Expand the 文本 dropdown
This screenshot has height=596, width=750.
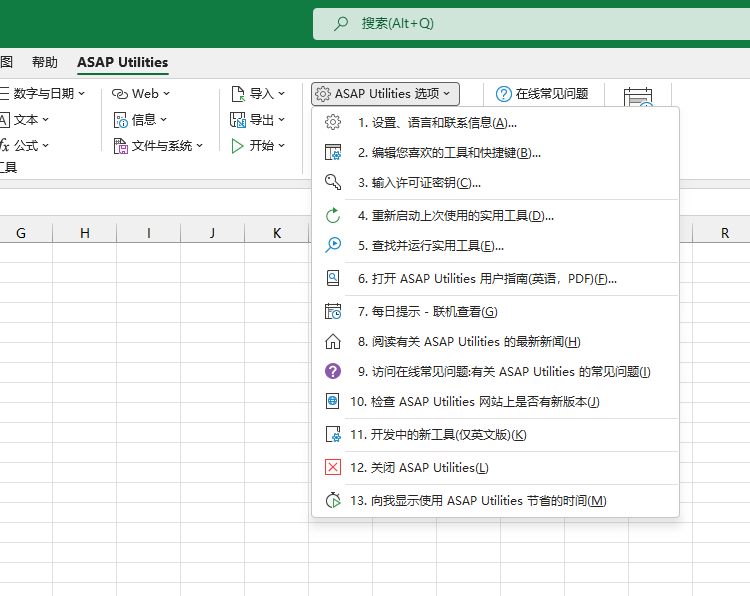[x=45, y=120]
